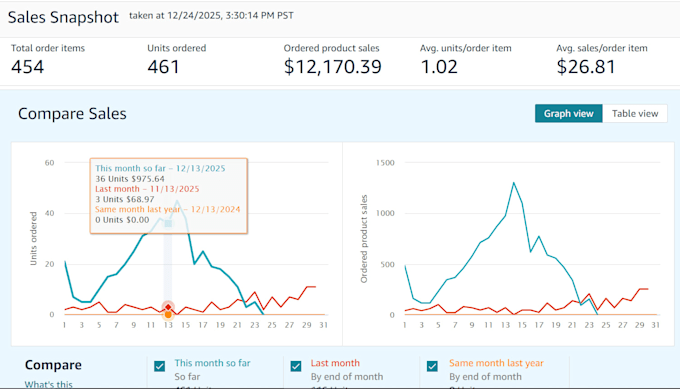Click the Compare label beside the legend checkboxes
Image resolution: width=680 pixels, height=389 pixels.
(x=53, y=365)
